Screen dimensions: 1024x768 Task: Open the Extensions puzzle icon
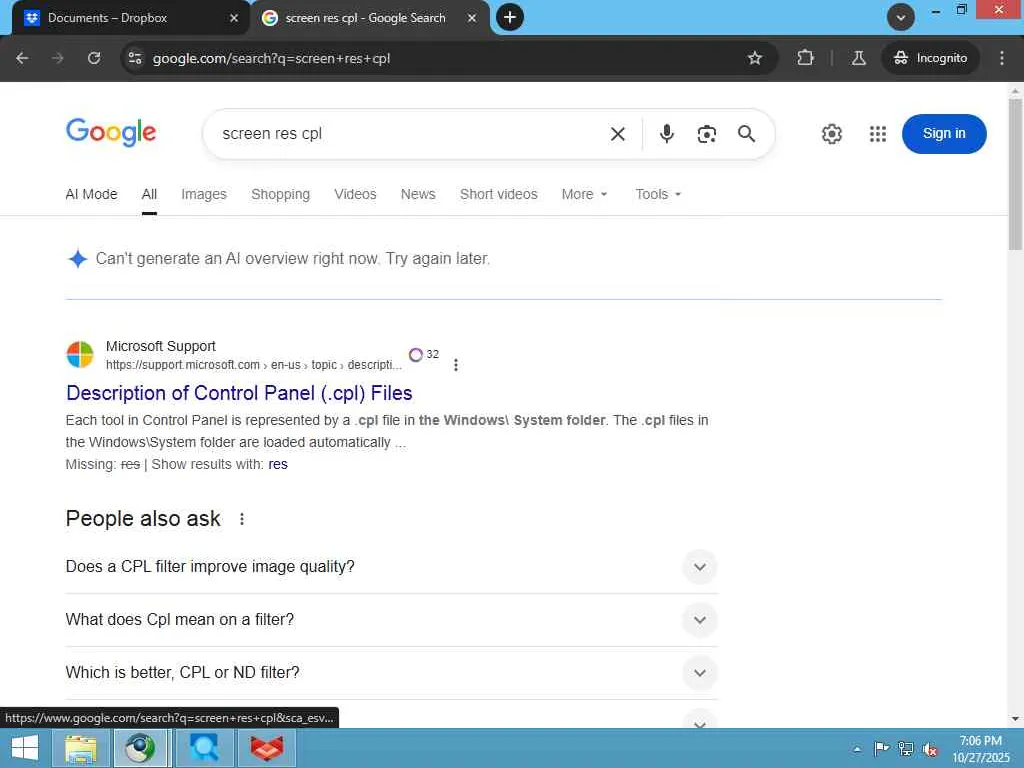pyautogui.click(x=805, y=58)
